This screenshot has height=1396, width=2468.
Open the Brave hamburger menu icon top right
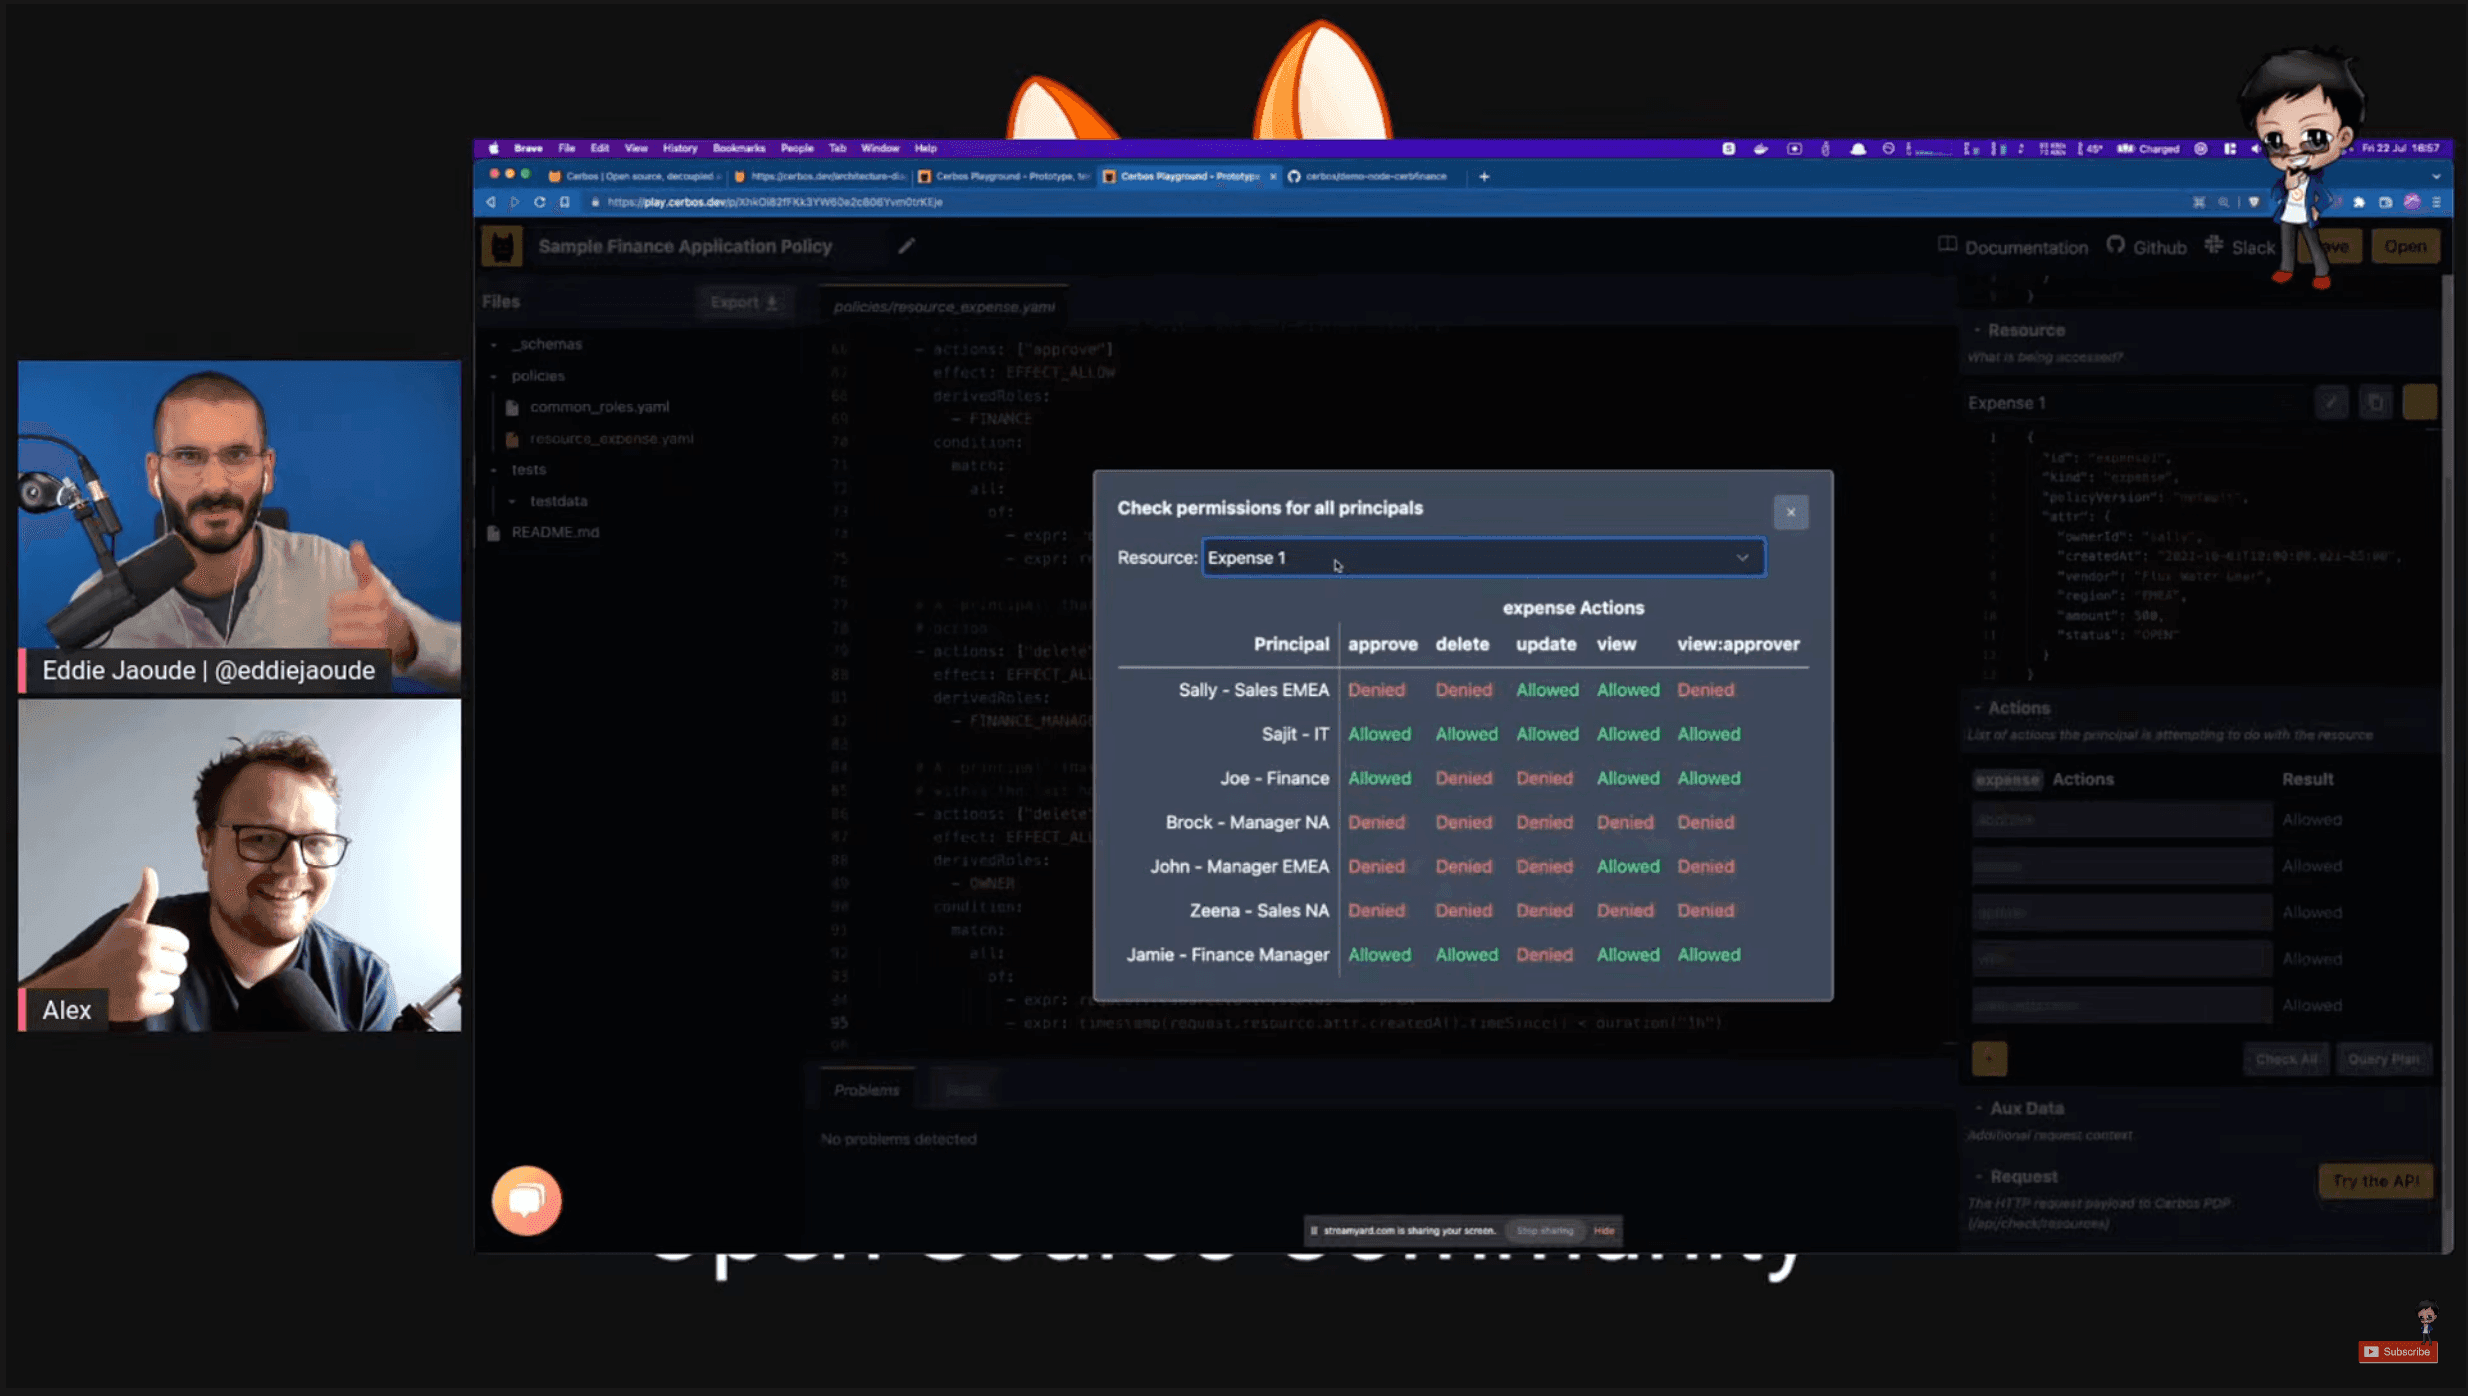click(2437, 201)
